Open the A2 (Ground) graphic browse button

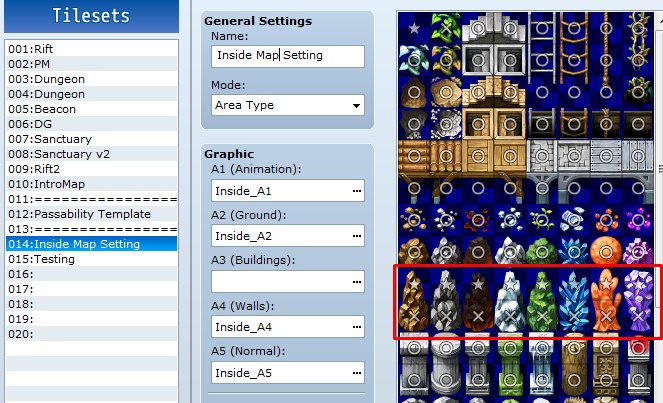coord(357,236)
